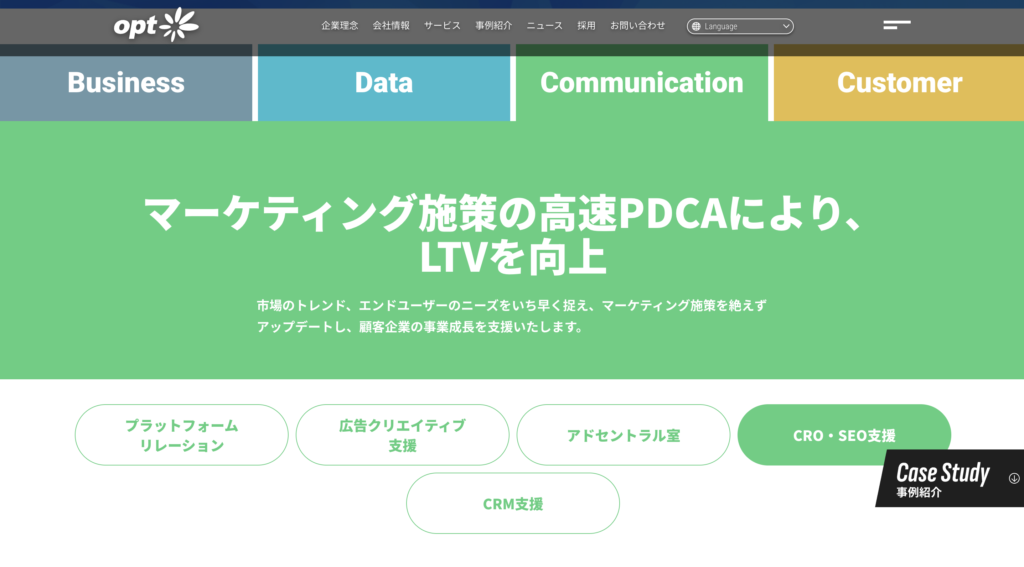The image size is (1024, 567).
Task: Switch to the Data tab
Action: click(384, 83)
